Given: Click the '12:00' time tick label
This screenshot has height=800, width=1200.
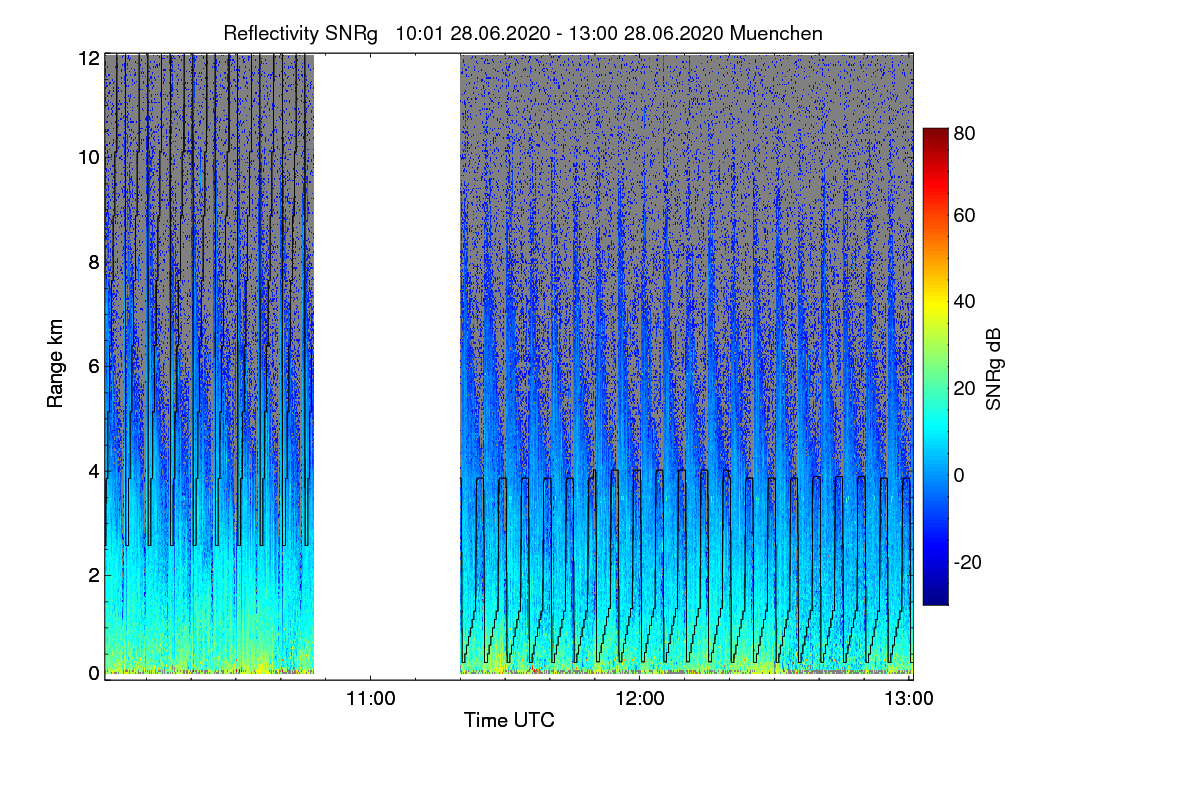Looking at the screenshot, I should [x=640, y=698].
